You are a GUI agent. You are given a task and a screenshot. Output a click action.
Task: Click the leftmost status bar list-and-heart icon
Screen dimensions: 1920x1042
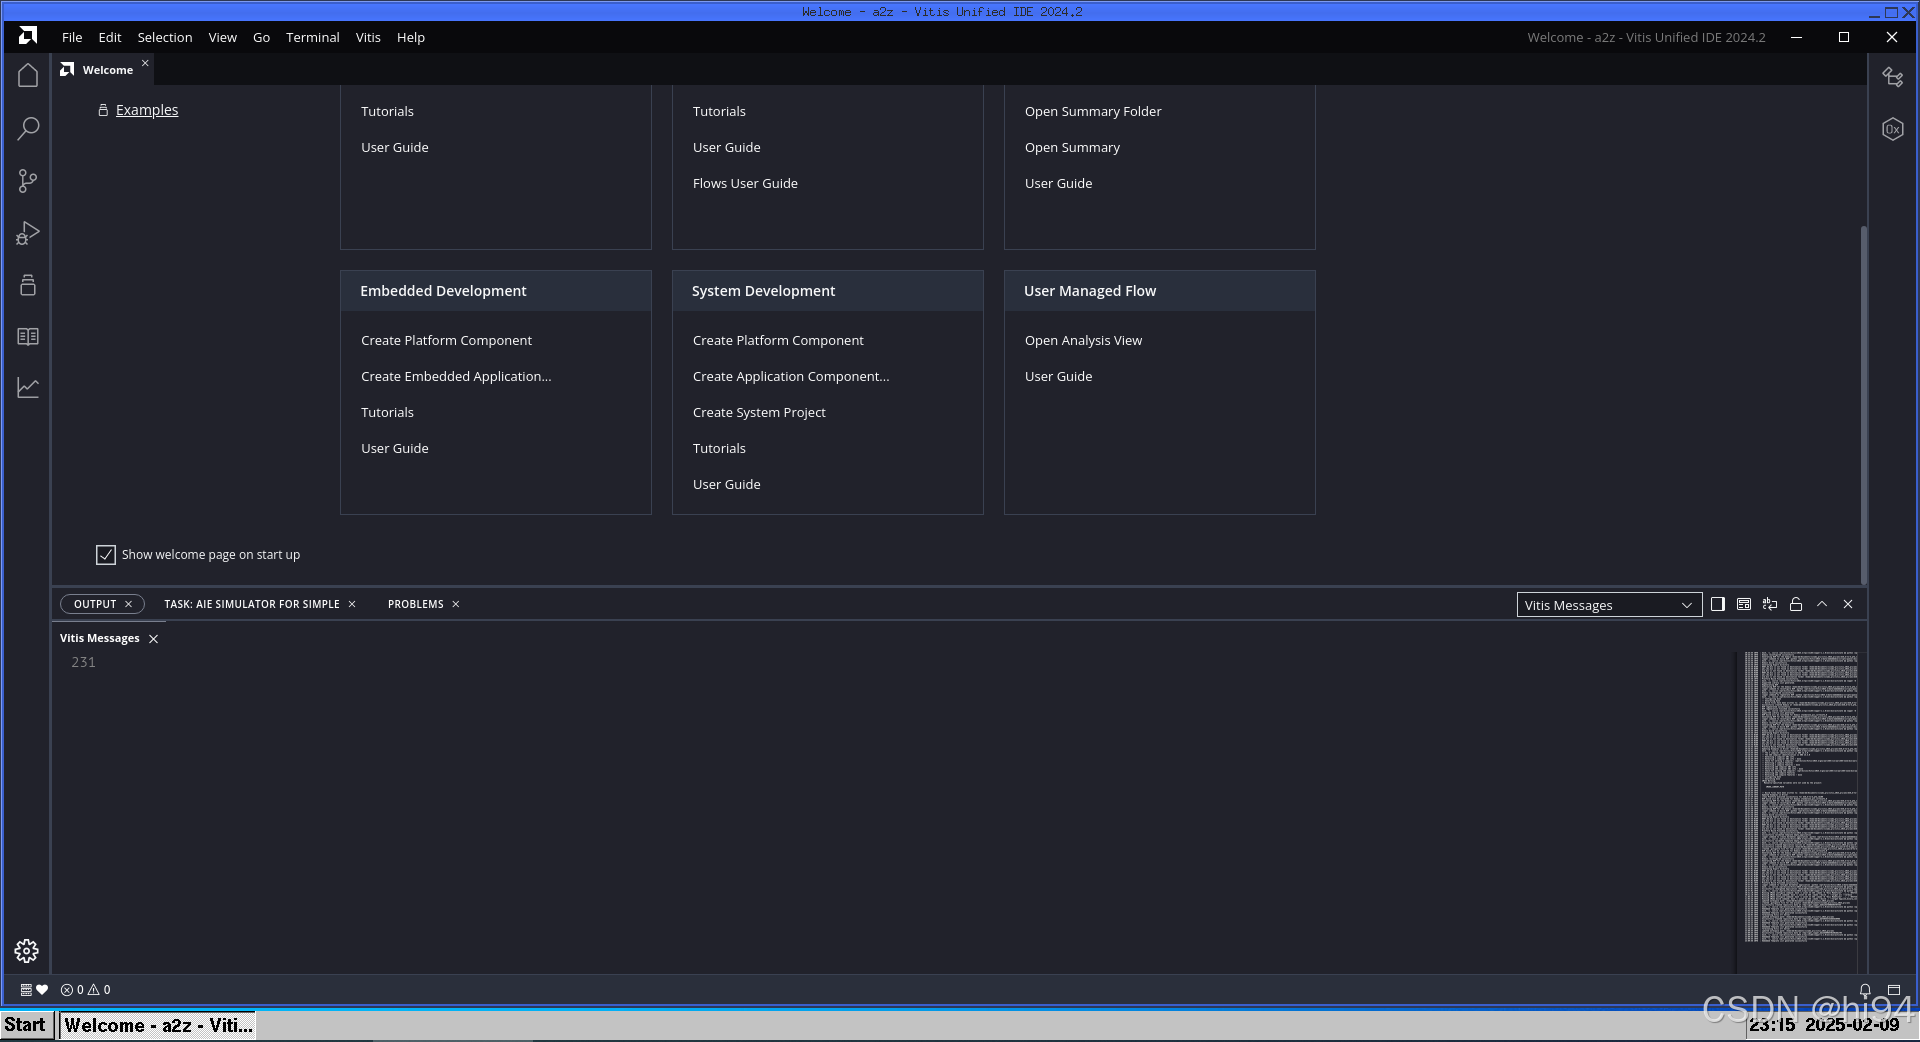(34, 990)
